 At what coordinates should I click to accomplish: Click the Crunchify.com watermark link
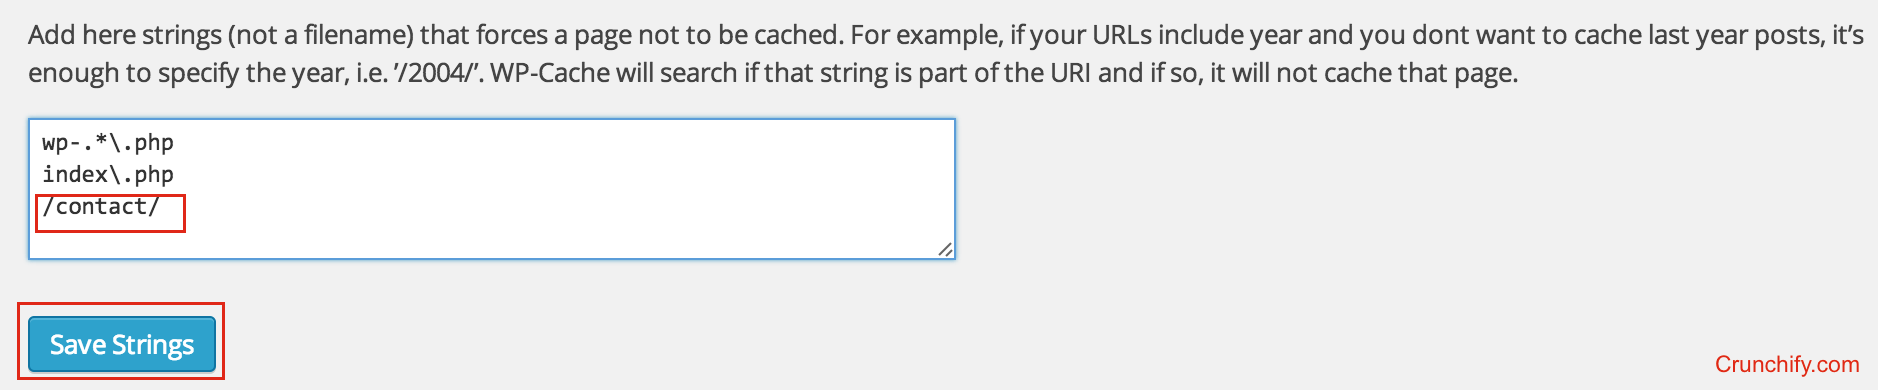[x=1787, y=365]
